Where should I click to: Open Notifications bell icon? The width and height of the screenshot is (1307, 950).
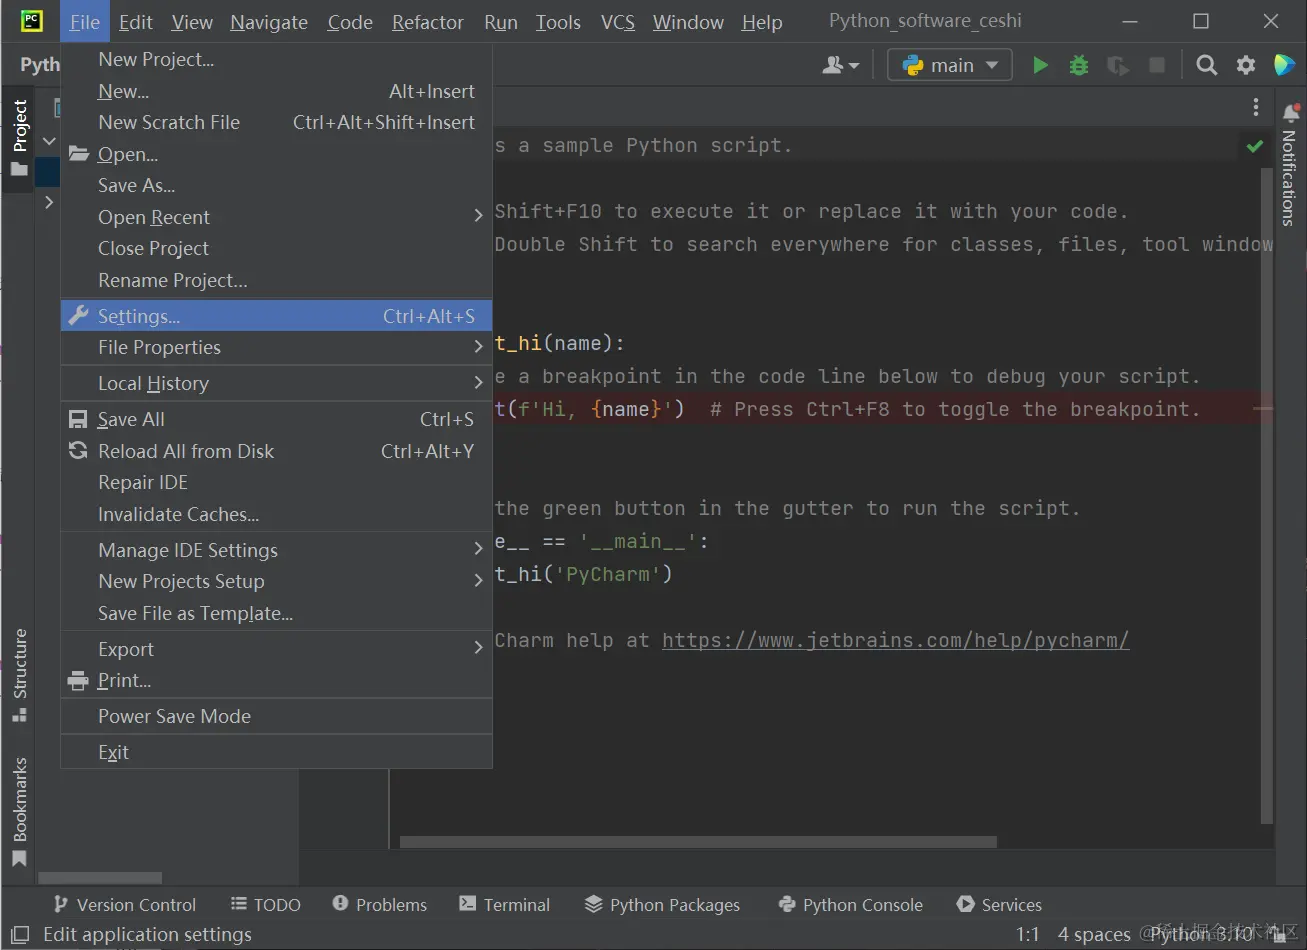(1290, 112)
